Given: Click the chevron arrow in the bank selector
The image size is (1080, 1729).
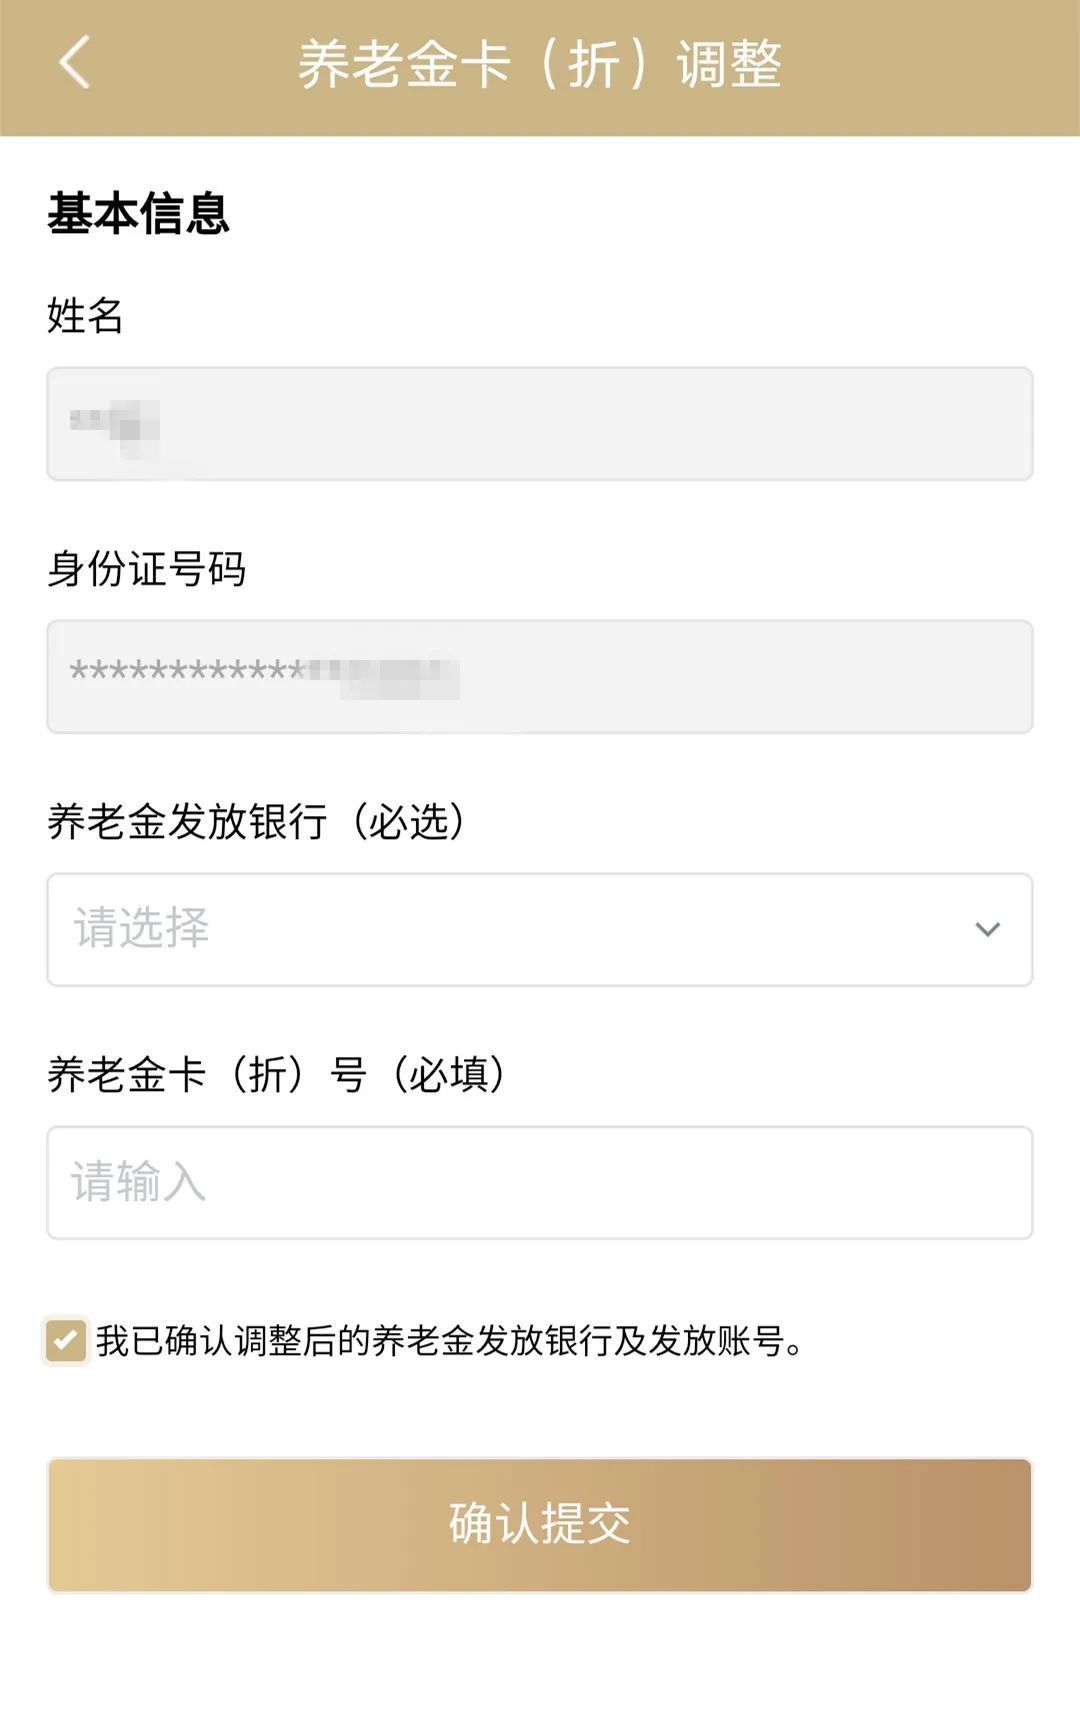Looking at the screenshot, I should (x=987, y=929).
